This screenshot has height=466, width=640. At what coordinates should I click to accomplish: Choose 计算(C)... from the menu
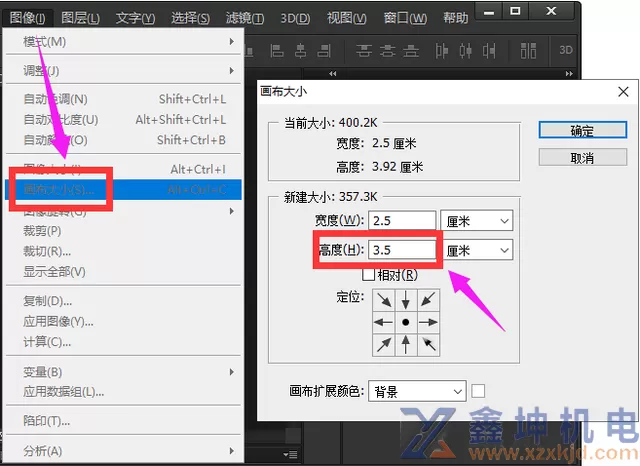pyautogui.click(x=123, y=342)
